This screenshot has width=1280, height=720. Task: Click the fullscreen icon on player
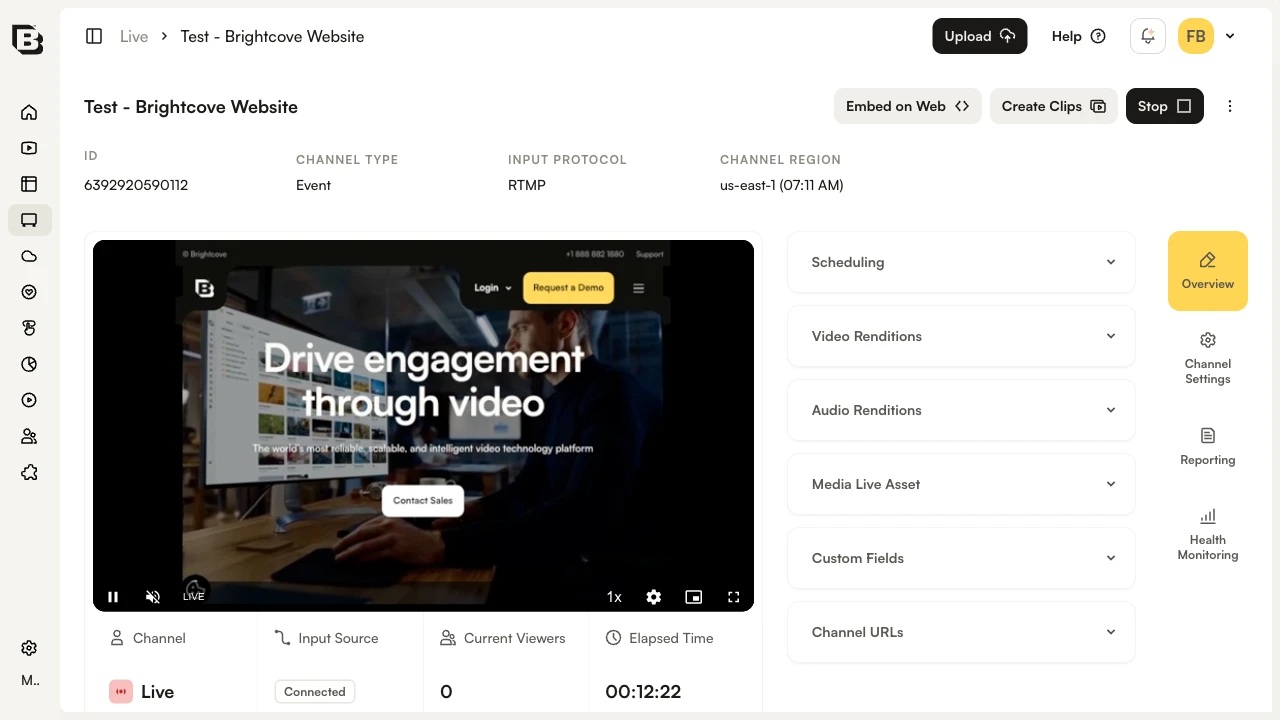(734, 597)
